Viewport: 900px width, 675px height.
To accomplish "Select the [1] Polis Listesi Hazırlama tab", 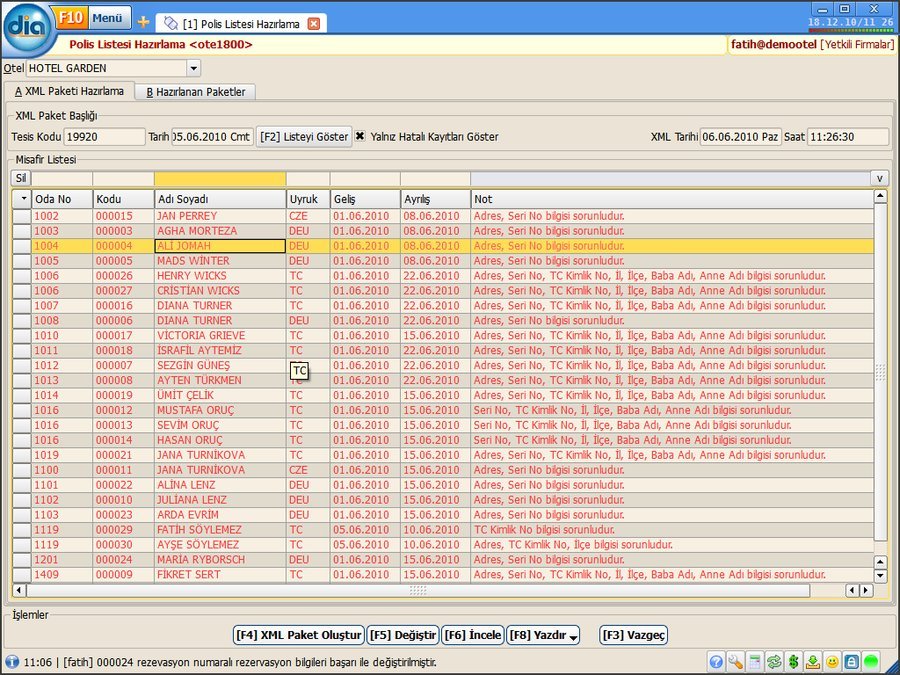I will [240, 24].
